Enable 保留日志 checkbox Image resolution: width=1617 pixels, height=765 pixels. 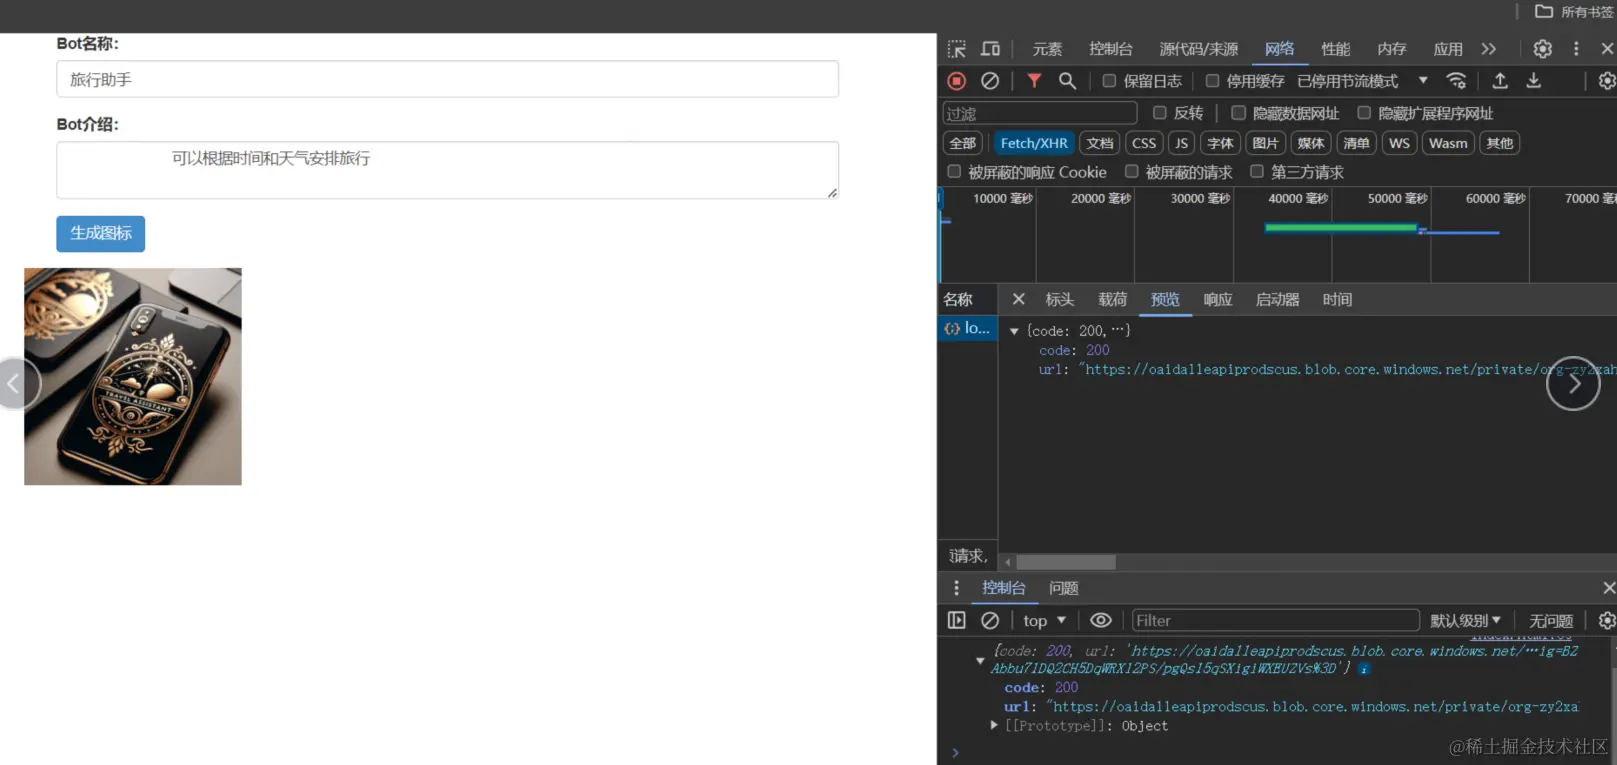coord(1109,81)
